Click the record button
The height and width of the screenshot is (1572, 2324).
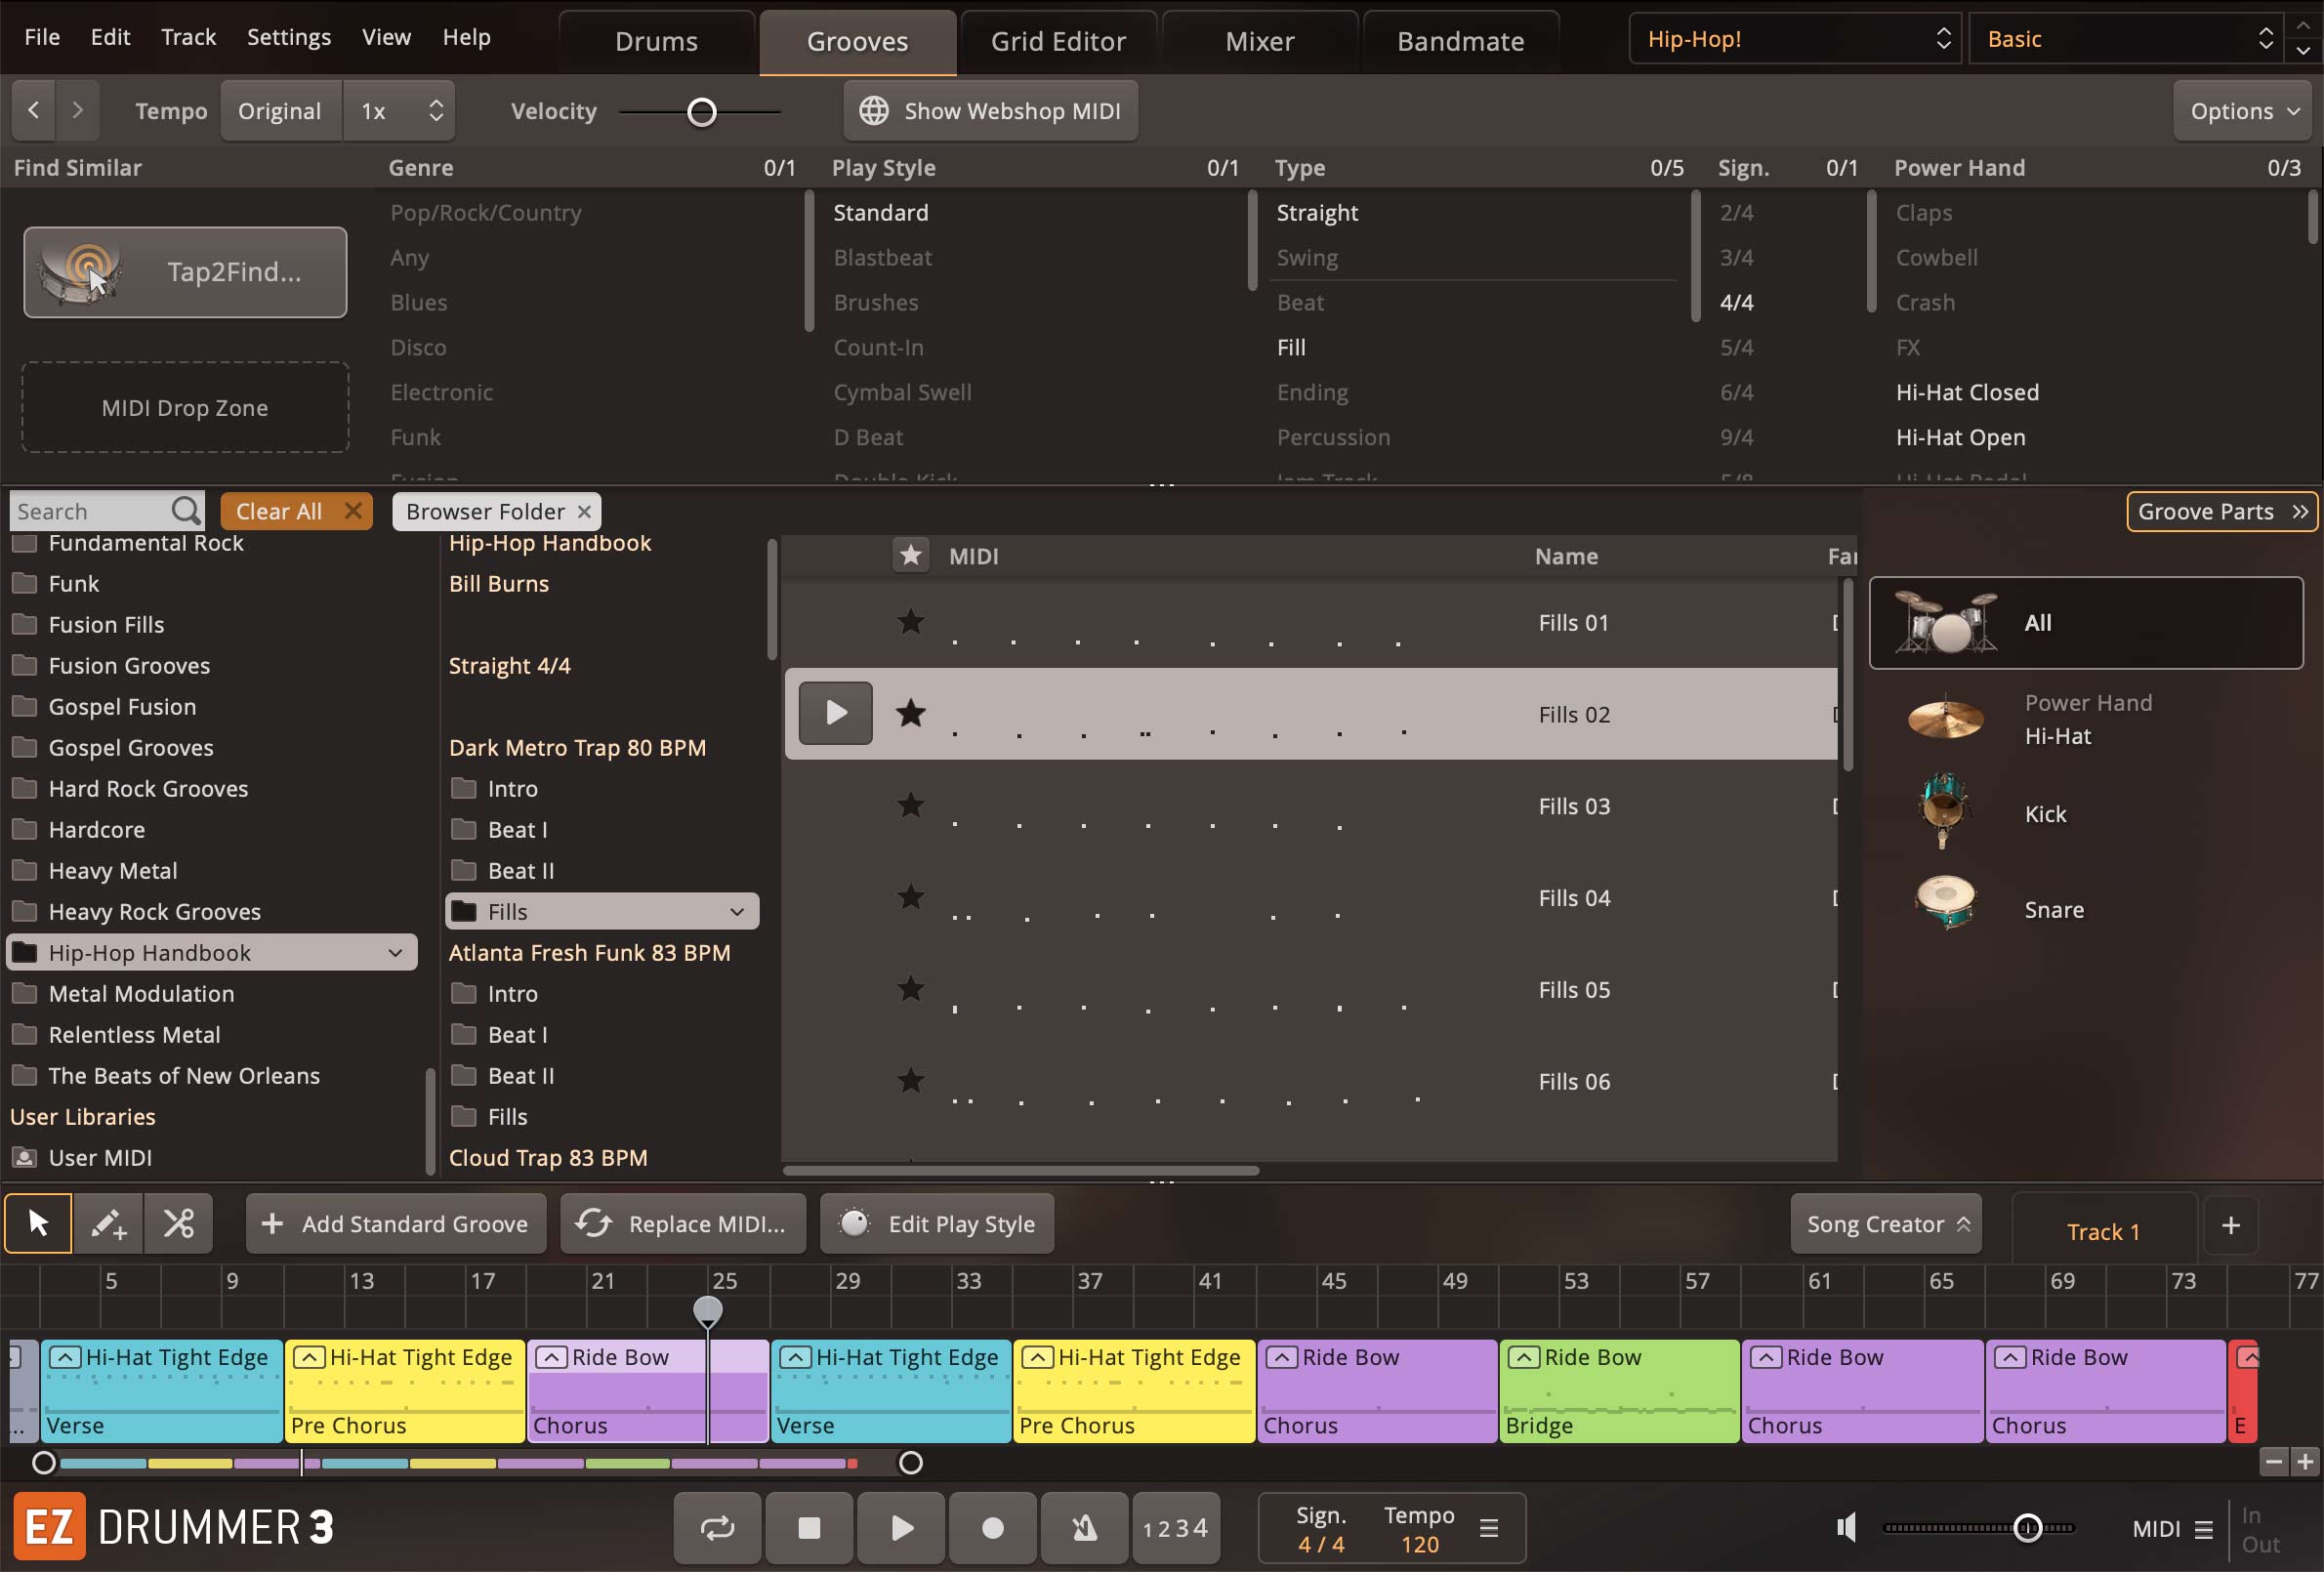pyautogui.click(x=992, y=1527)
